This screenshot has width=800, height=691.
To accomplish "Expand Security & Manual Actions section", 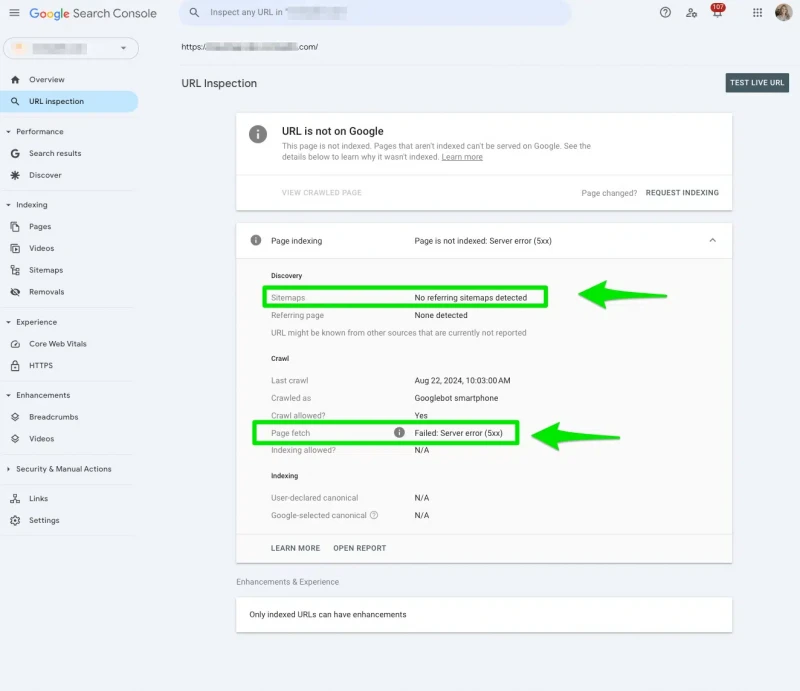I will coord(8,469).
